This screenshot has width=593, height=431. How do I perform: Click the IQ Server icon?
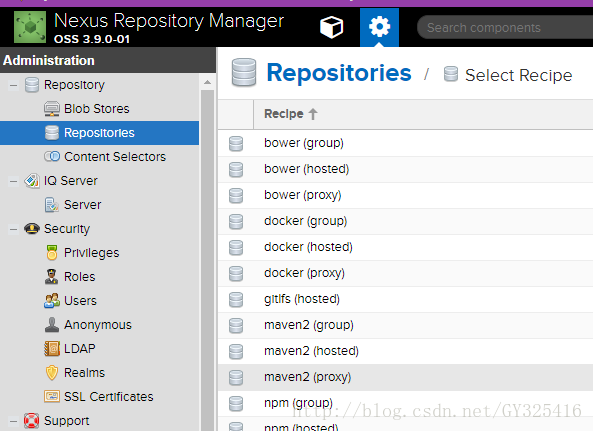tap(32, 181)
